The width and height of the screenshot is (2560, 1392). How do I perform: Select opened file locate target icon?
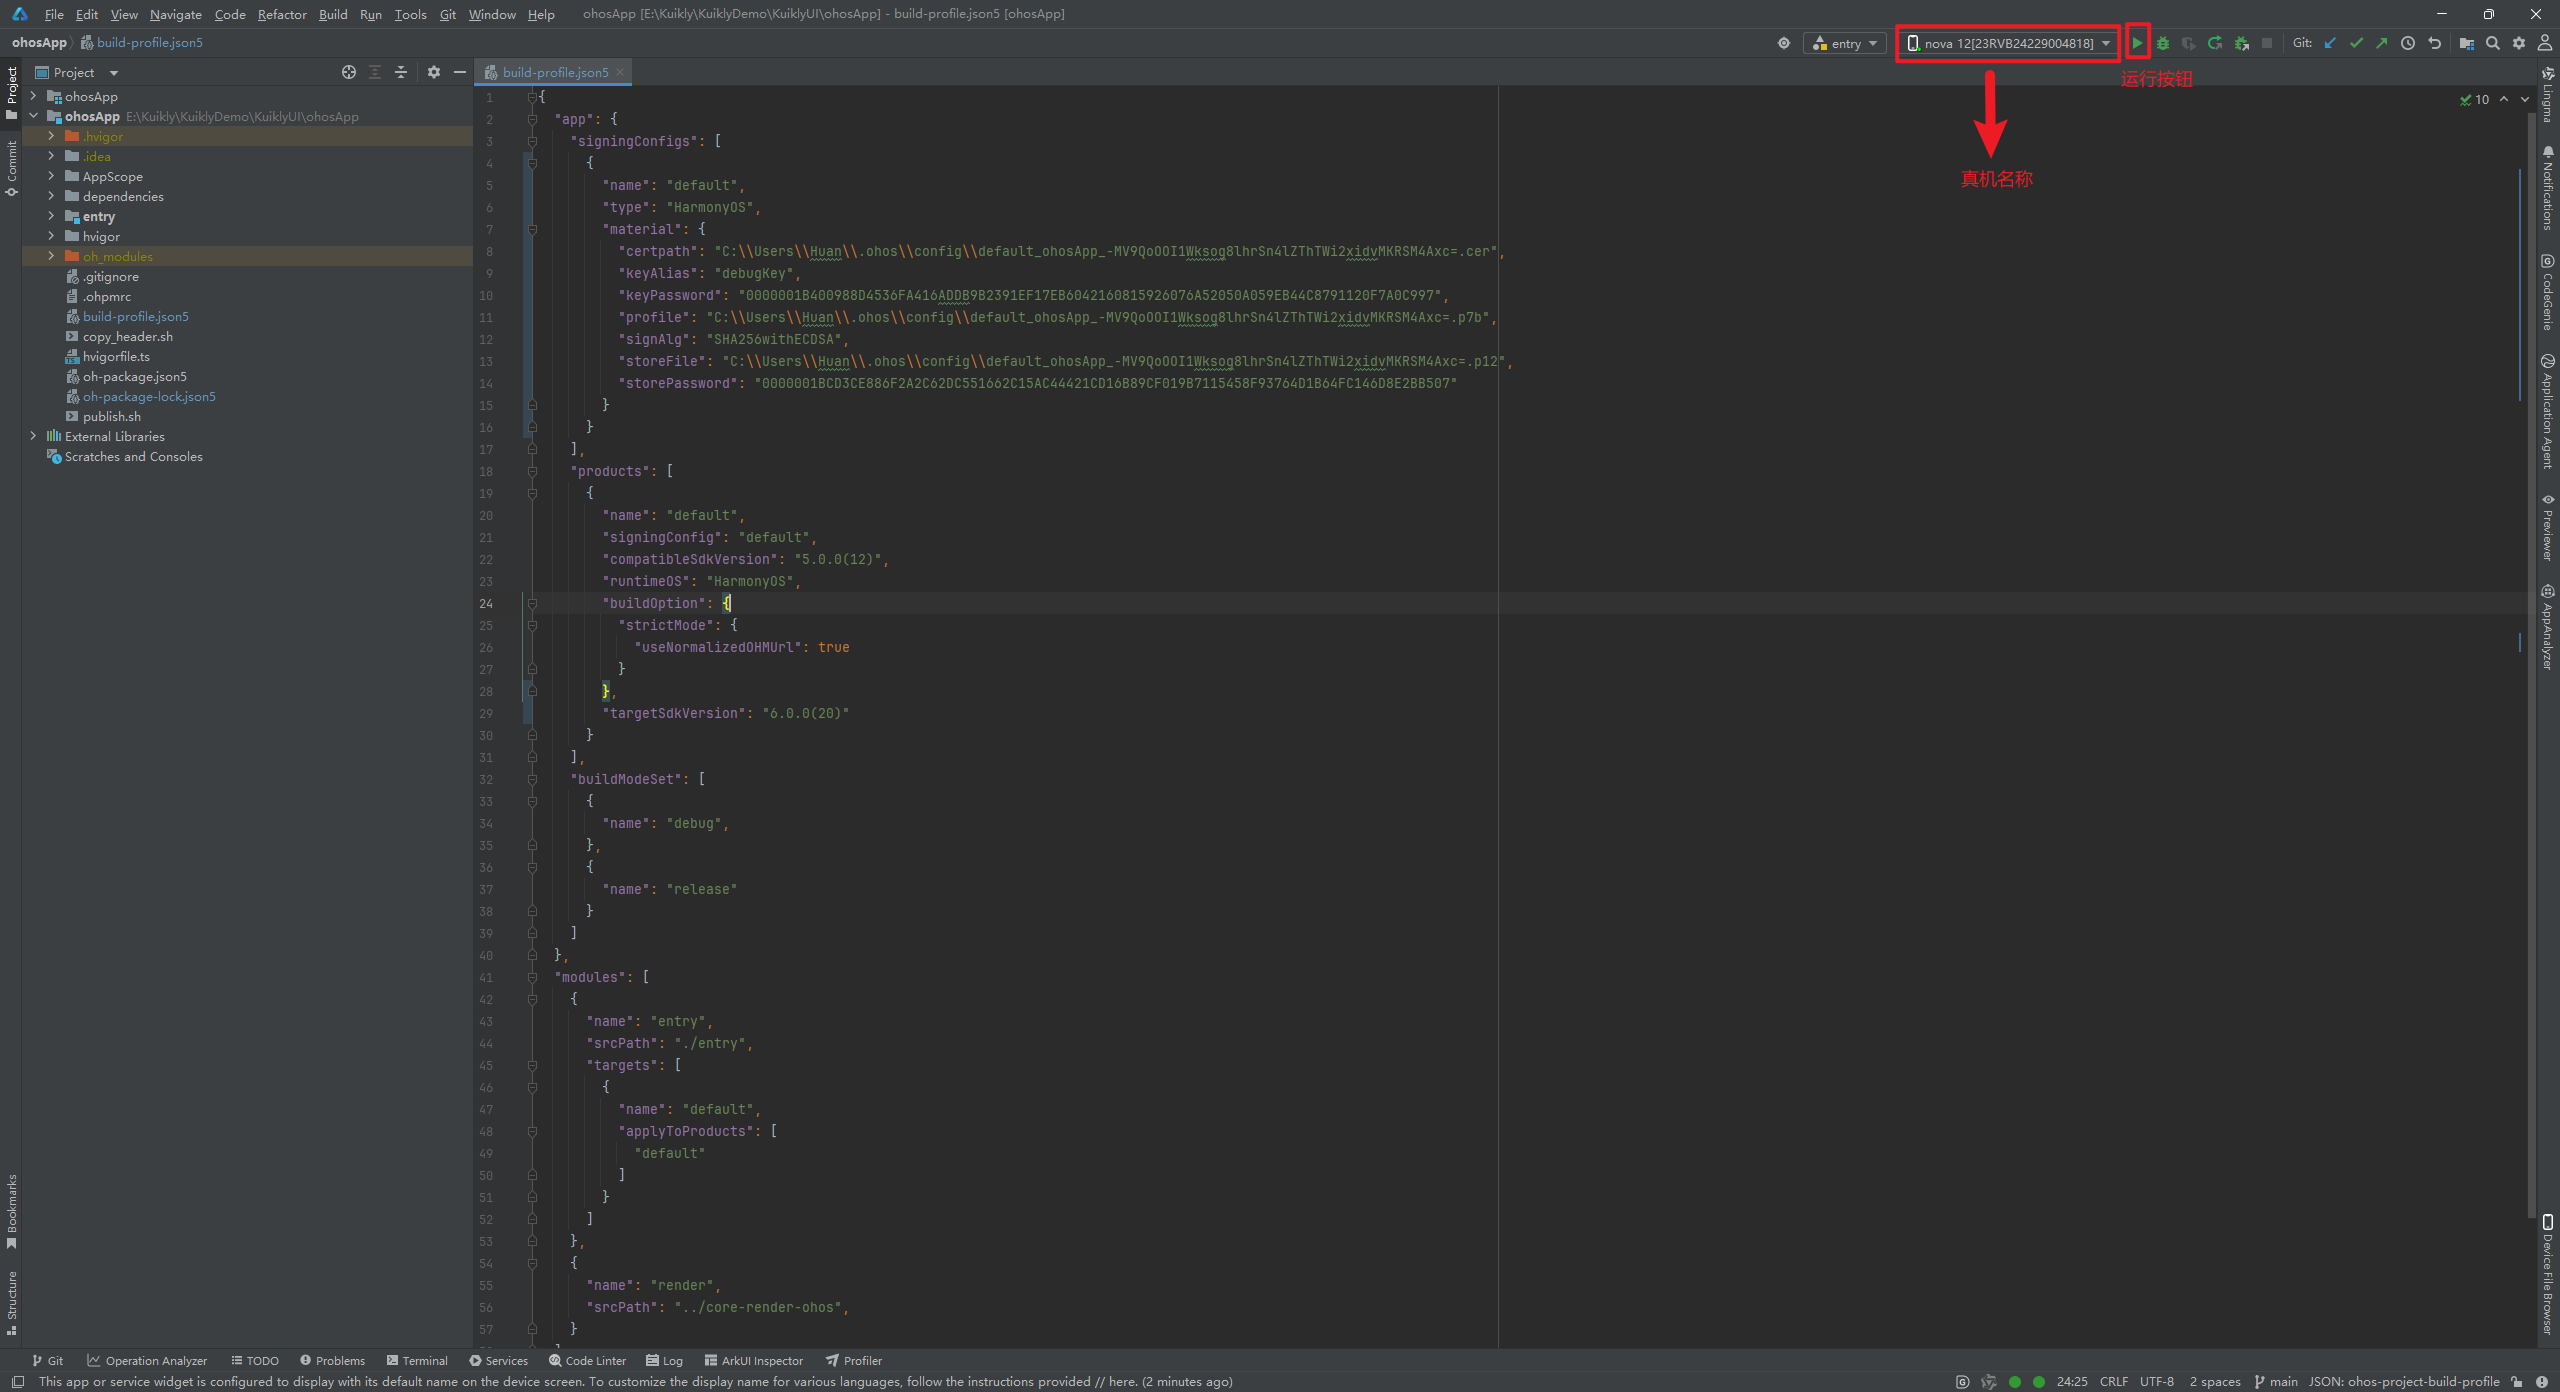[348, 72]
